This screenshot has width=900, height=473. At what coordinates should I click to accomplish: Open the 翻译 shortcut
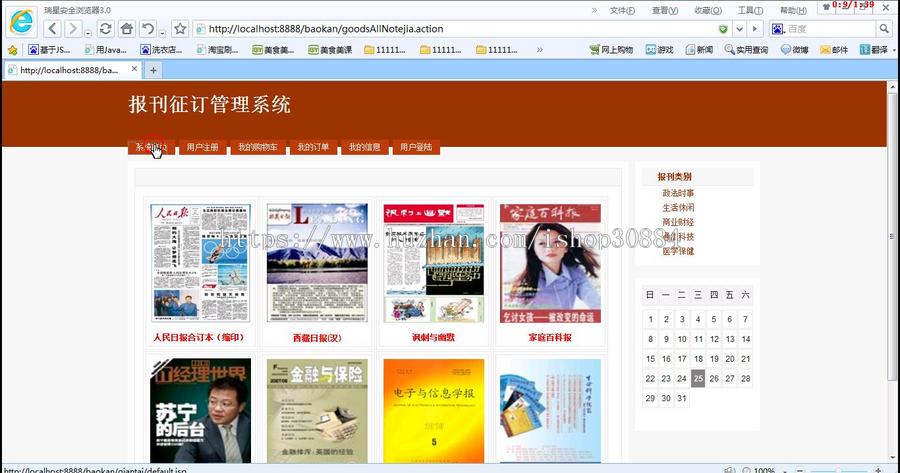coord(874,50)
